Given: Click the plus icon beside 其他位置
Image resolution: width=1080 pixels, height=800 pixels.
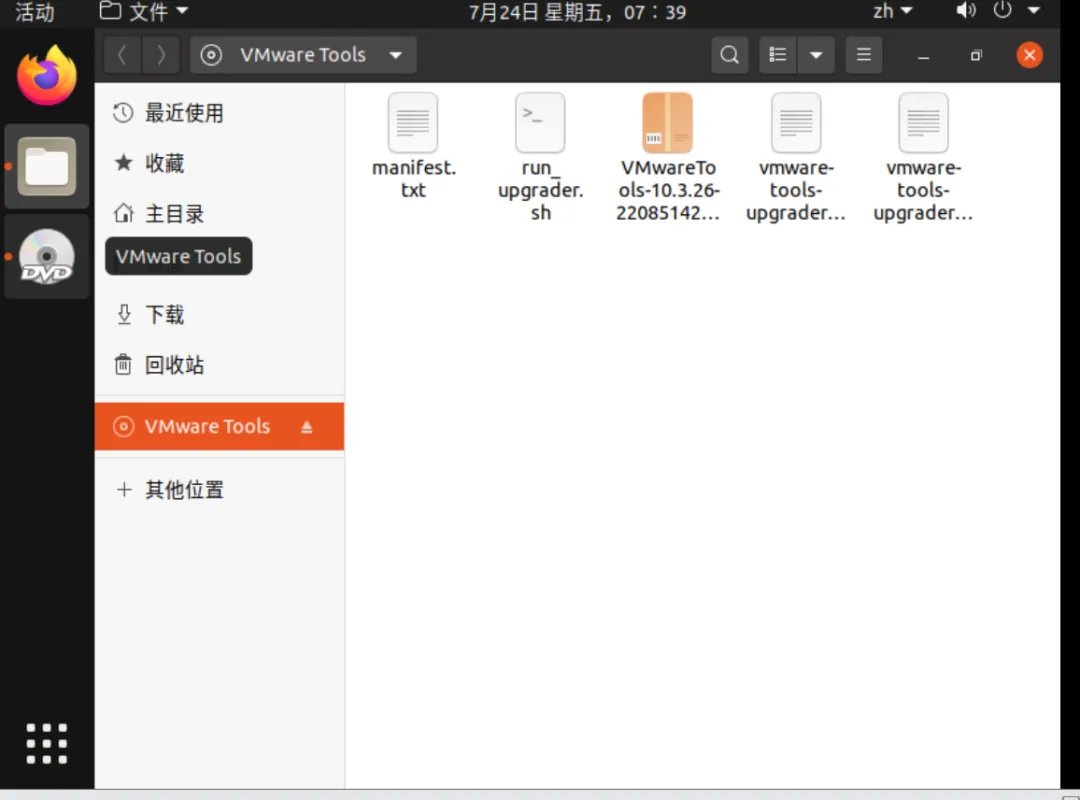Looking at the screenshot, I should pyautogui.click(x=124, y=490).
